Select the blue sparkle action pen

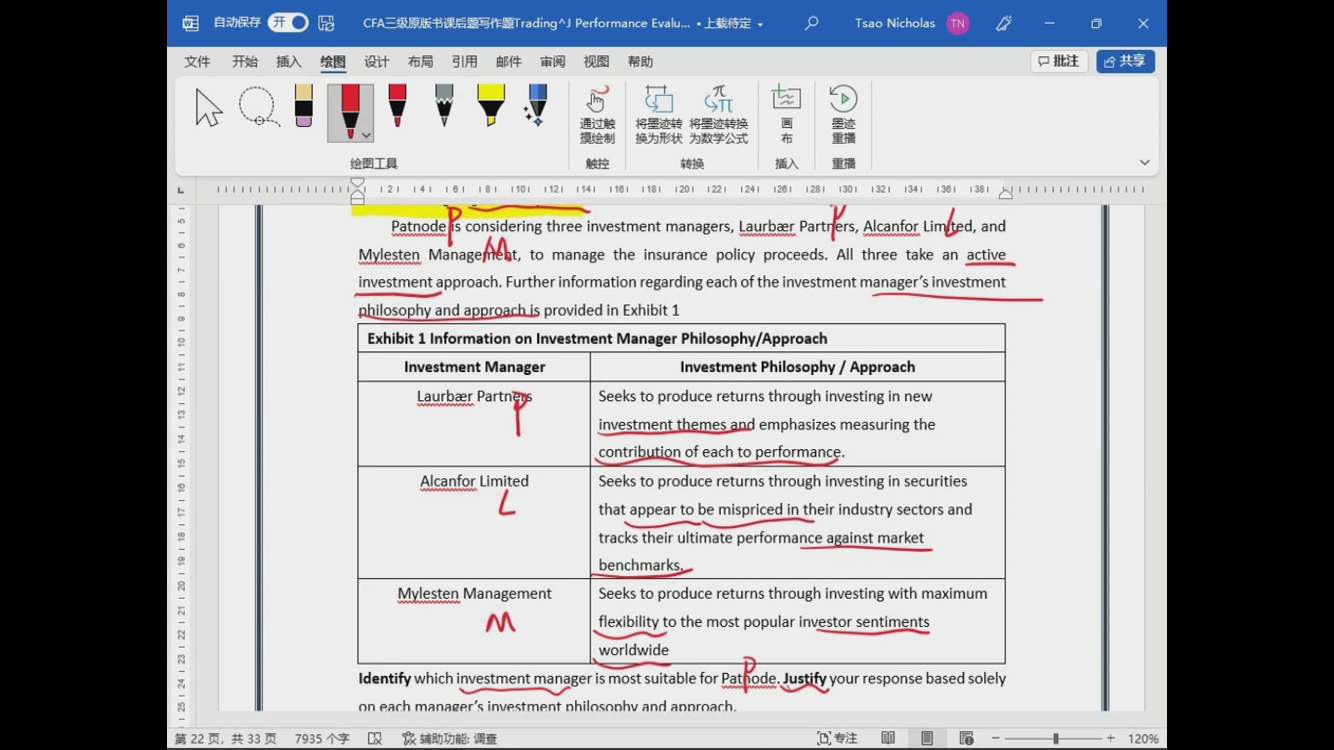pos(537,106)
